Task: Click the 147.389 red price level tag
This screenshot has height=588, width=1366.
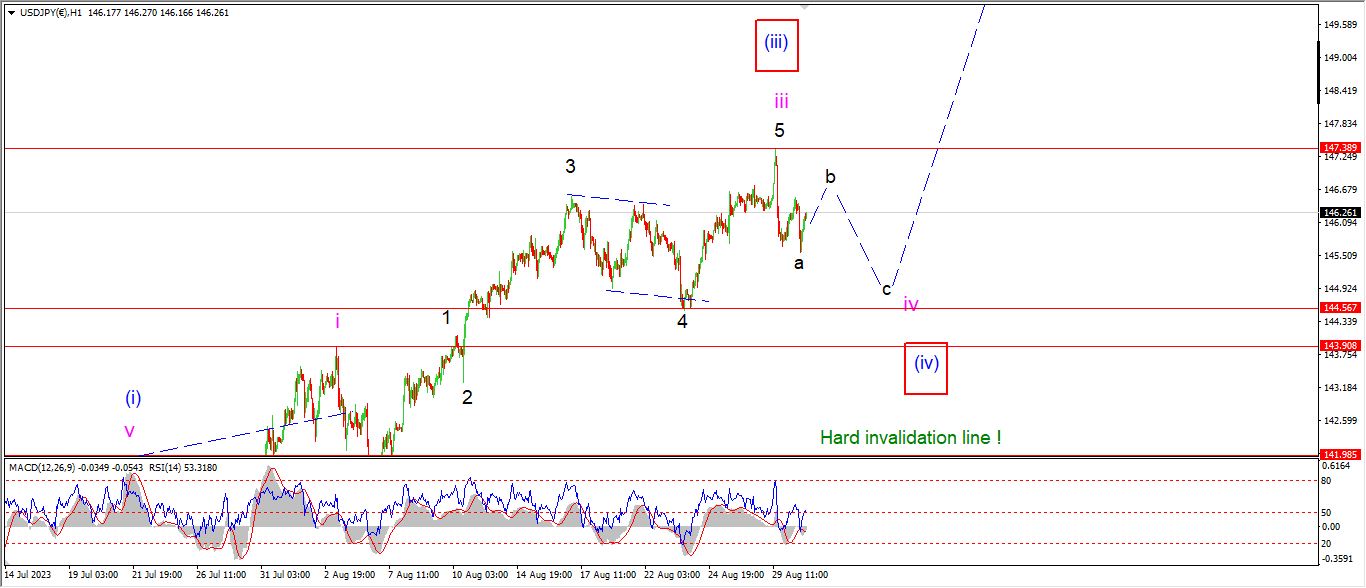Action: 1338,147
